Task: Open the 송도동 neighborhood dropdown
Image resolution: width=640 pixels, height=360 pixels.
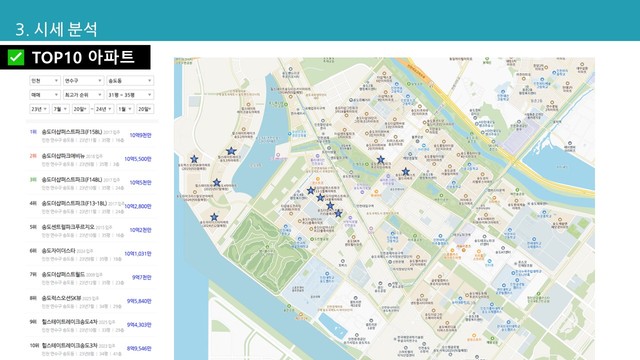Action: tap(130, 81)
